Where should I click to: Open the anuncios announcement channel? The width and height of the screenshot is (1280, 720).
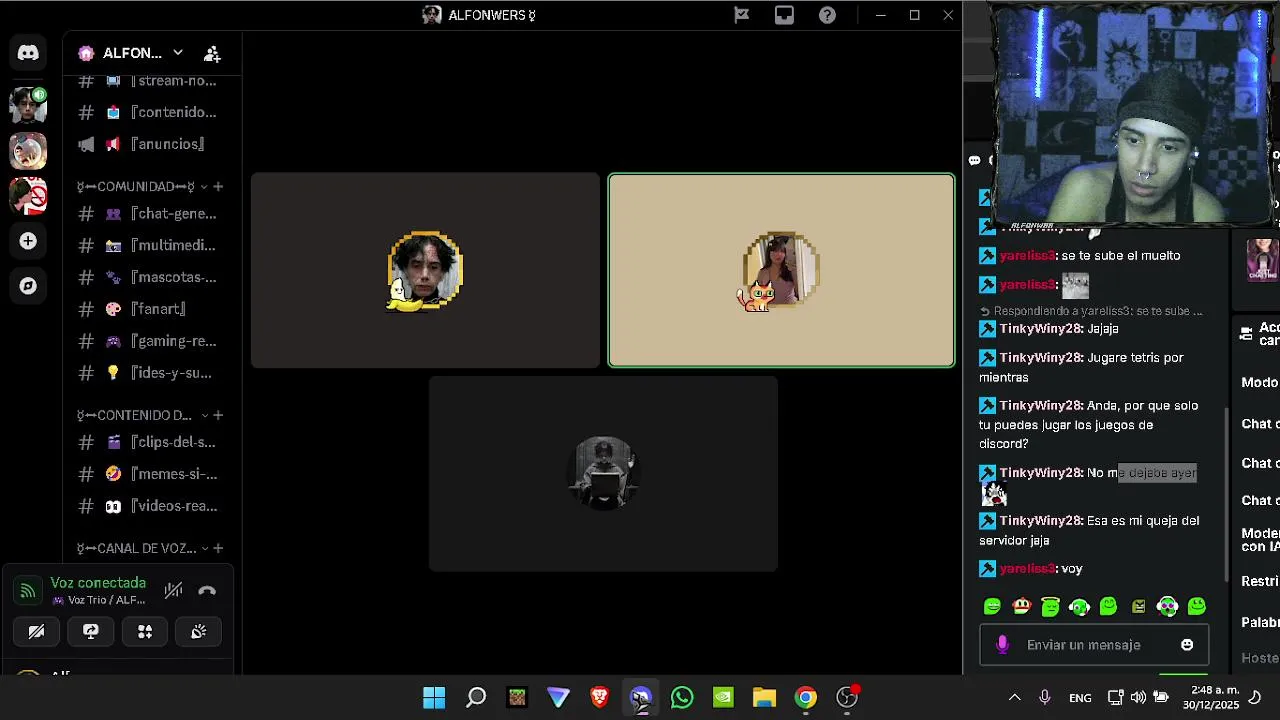[151, 144]
